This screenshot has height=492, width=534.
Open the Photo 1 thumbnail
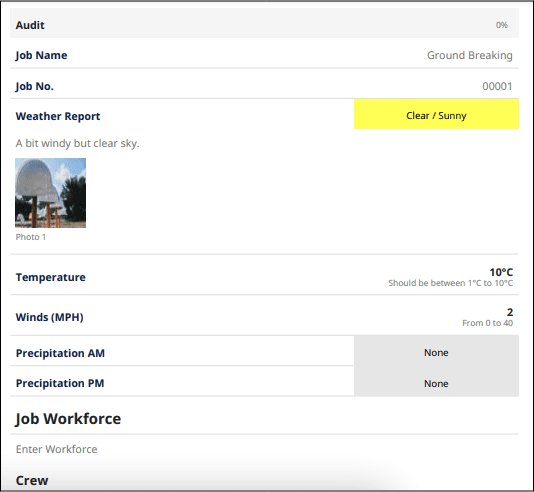point(50,193)
